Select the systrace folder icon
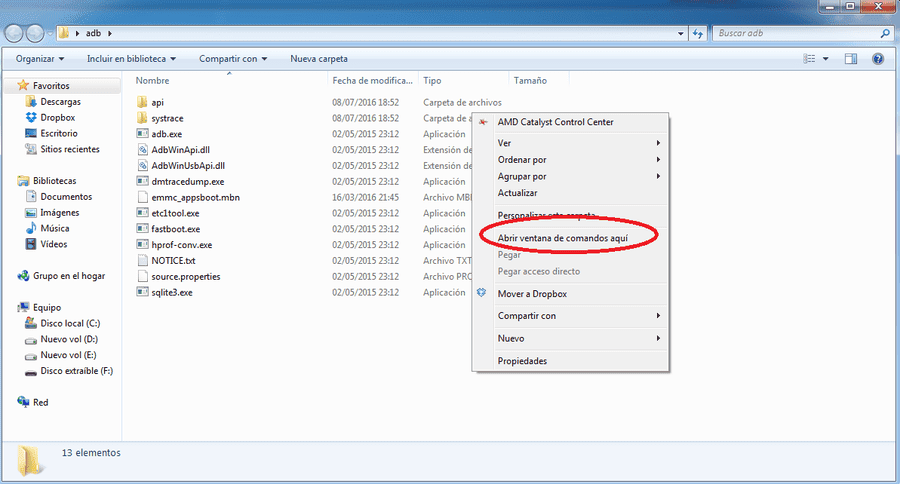This screenshot has width=900, height=484. click(142, 118)
